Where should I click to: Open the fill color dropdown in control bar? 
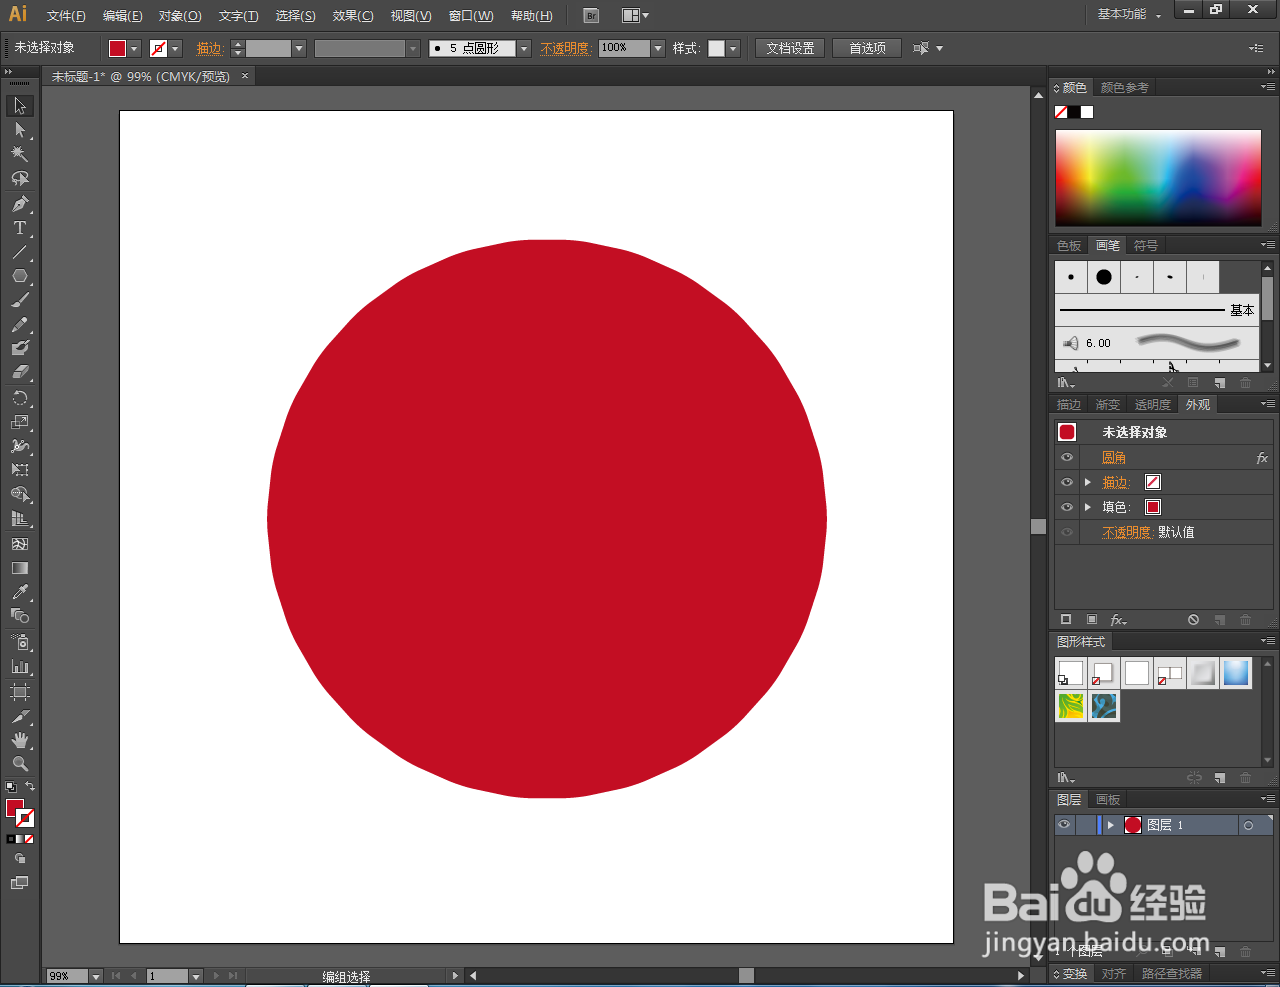point(134,48)
